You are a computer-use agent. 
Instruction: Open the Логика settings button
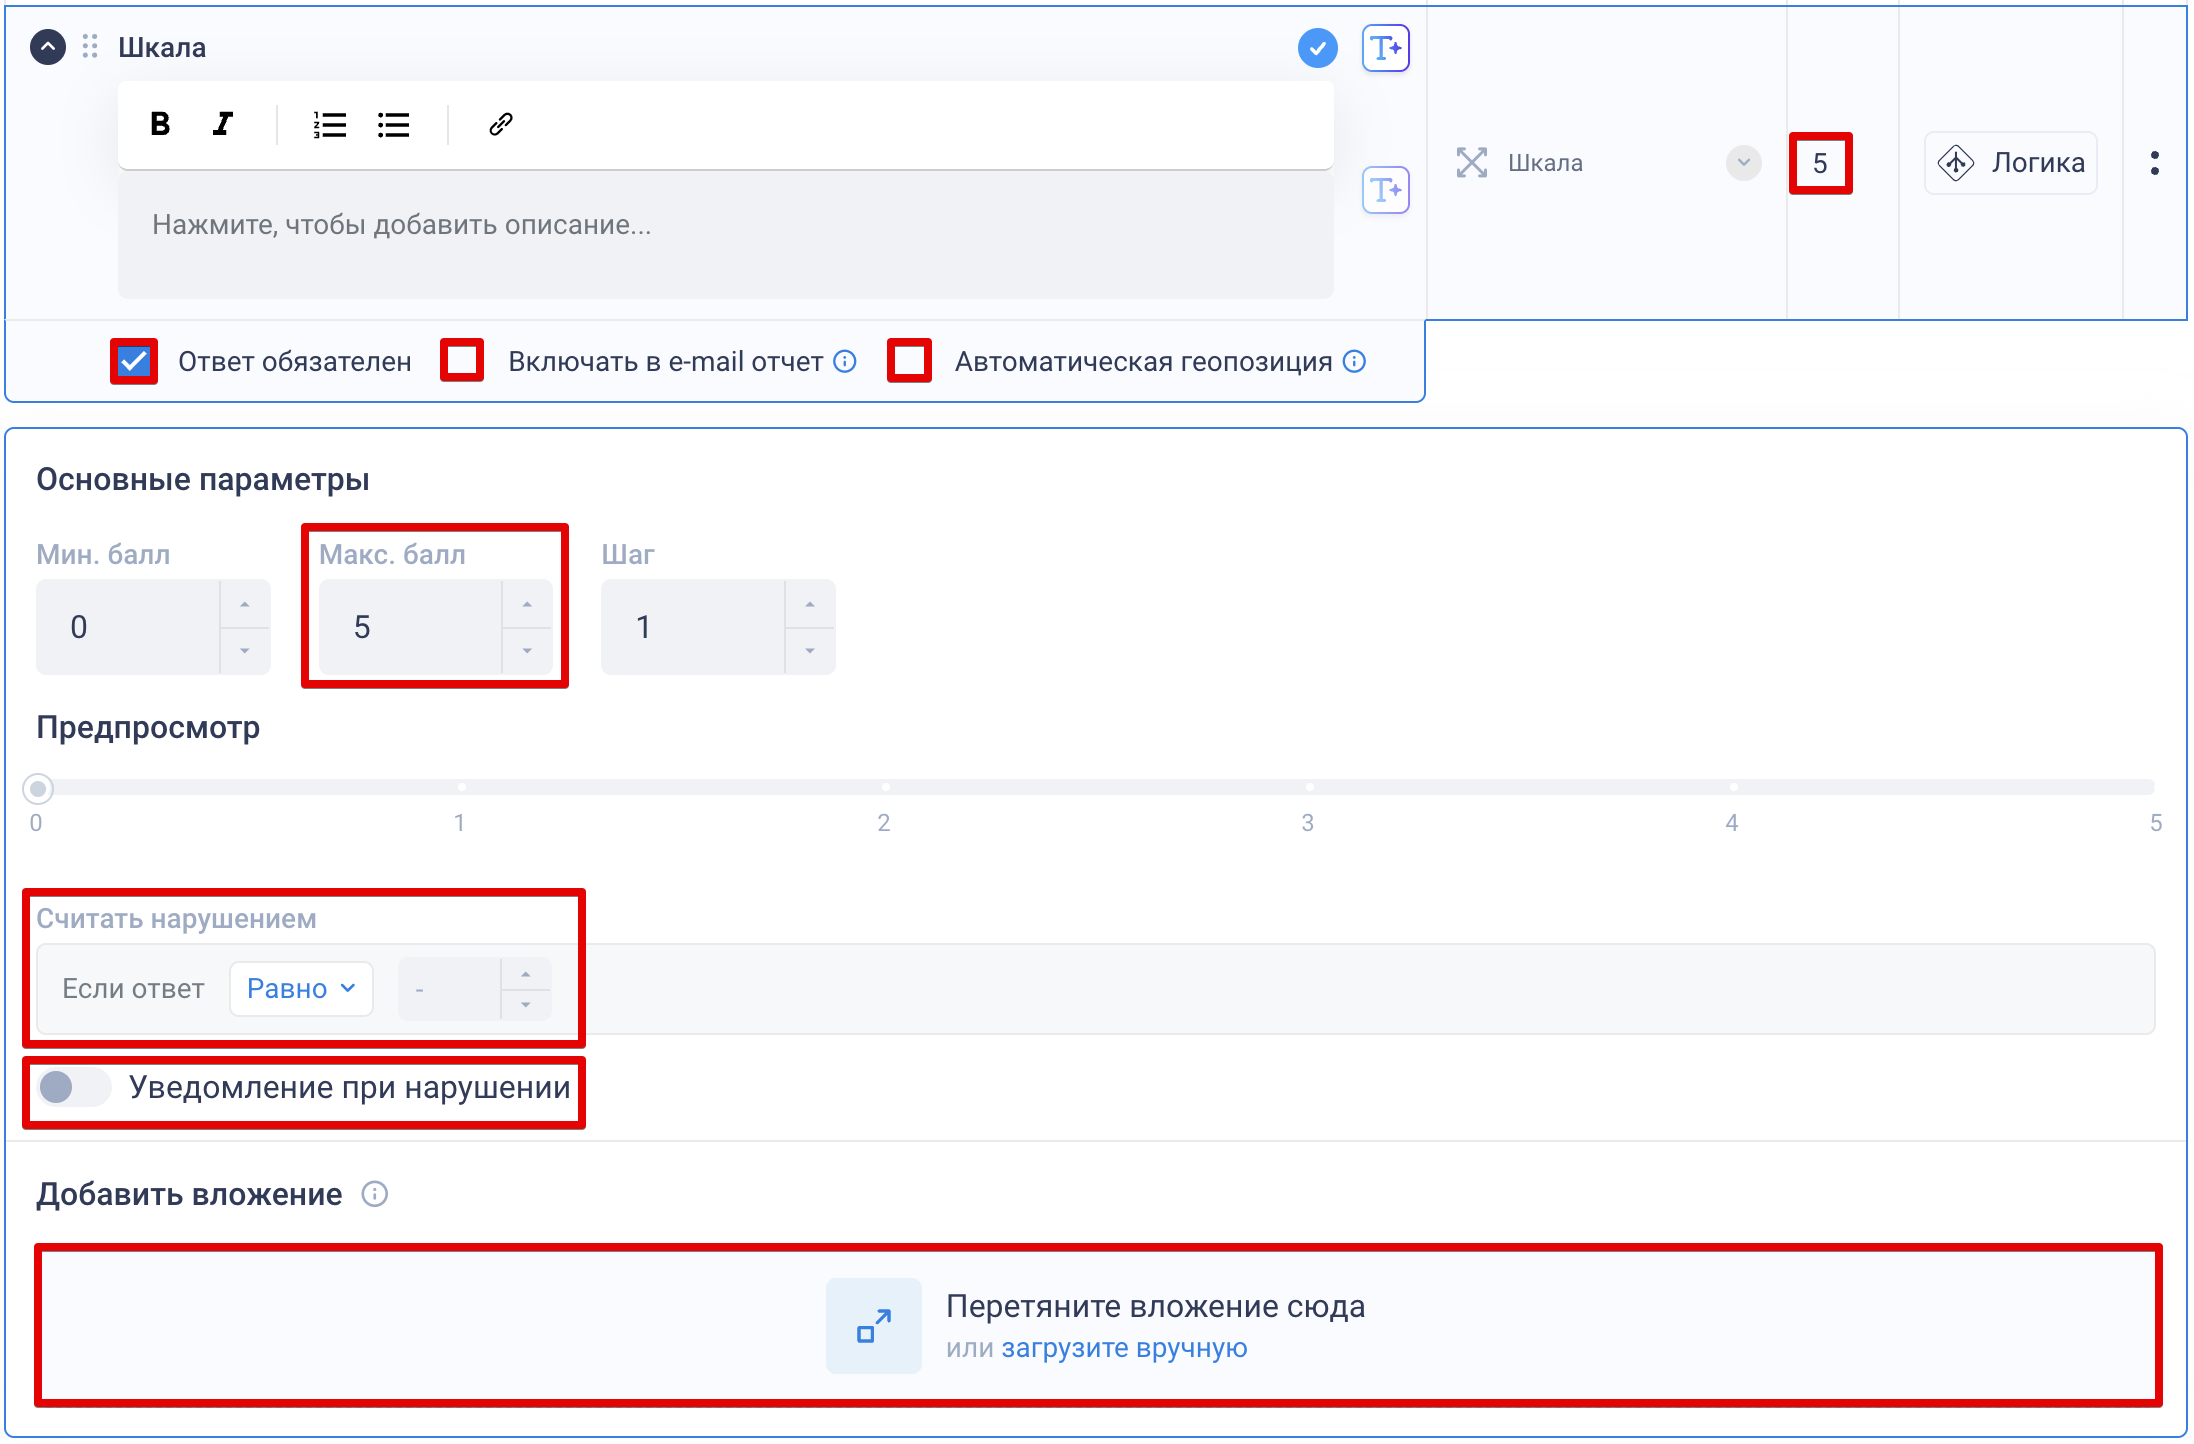coord(2011,163)
